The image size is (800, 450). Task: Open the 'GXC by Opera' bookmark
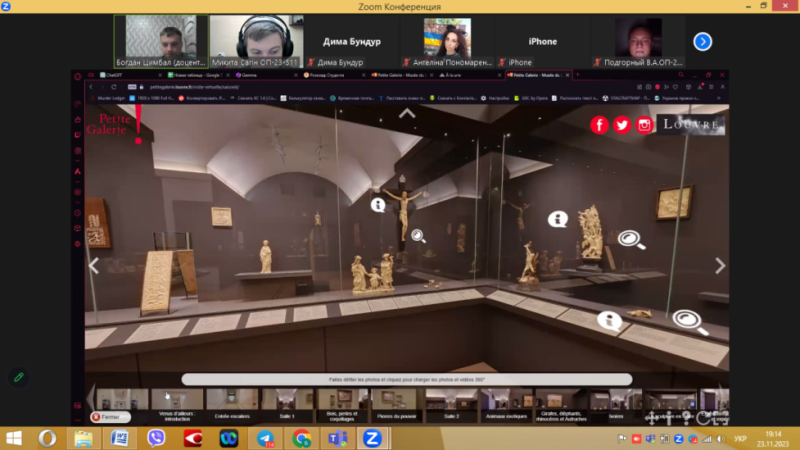(531, 98)
